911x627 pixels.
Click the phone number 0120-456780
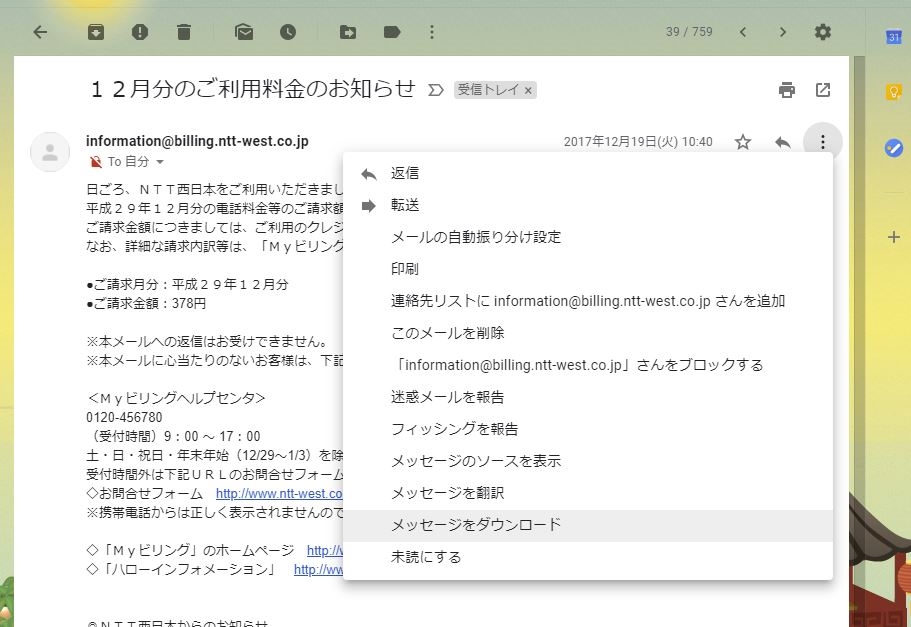[124, 417]
